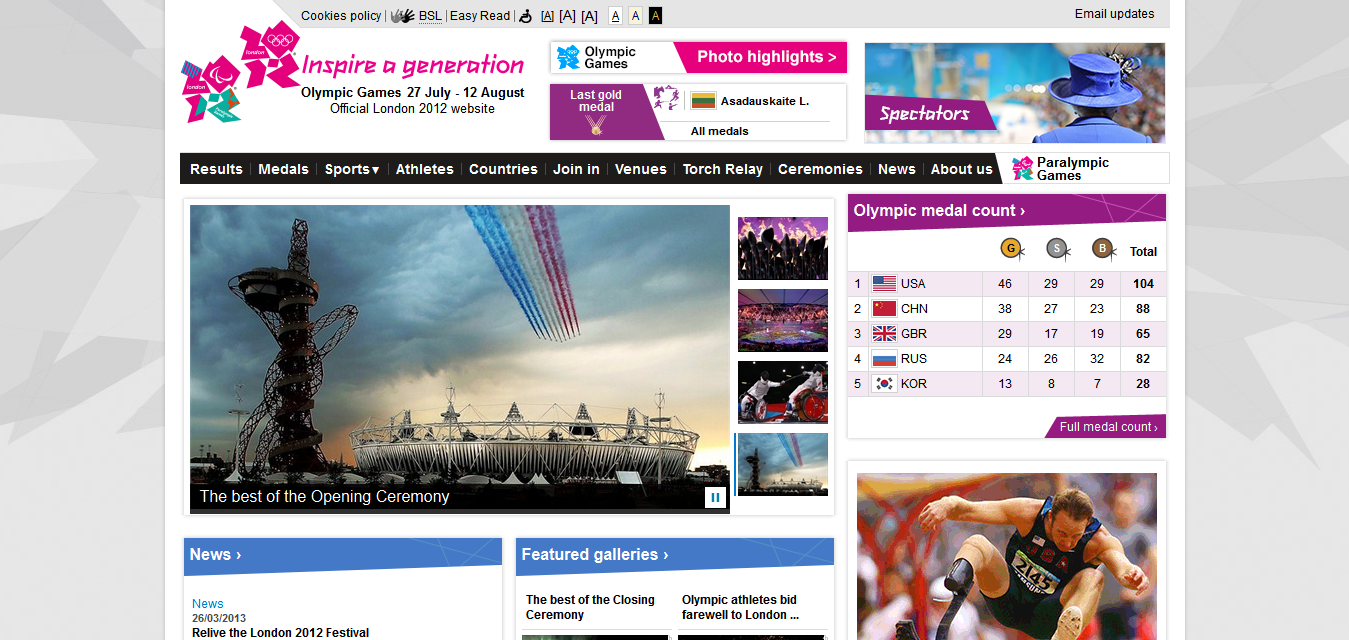Click the London 2012 Paralympic logo
The image size is (1349, 640).
[x=211, y=89]
